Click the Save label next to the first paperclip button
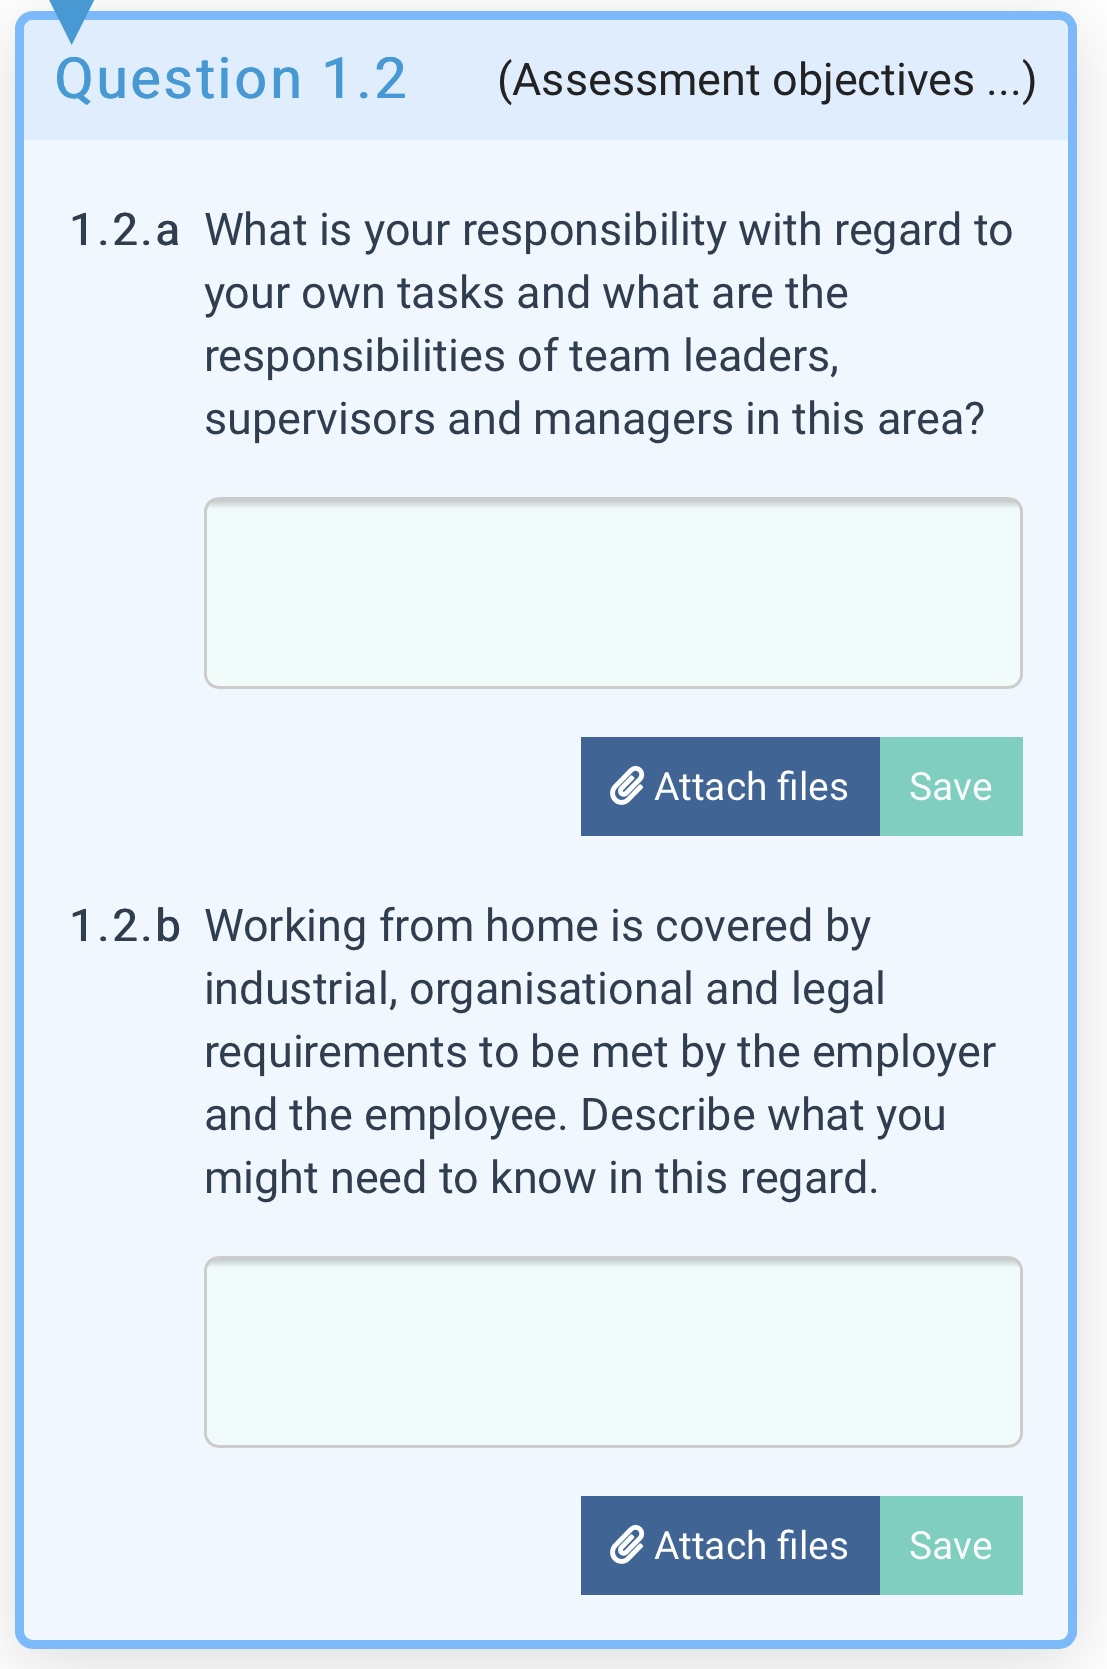This screenshot has width=1107, height=1669. point(950,787)
